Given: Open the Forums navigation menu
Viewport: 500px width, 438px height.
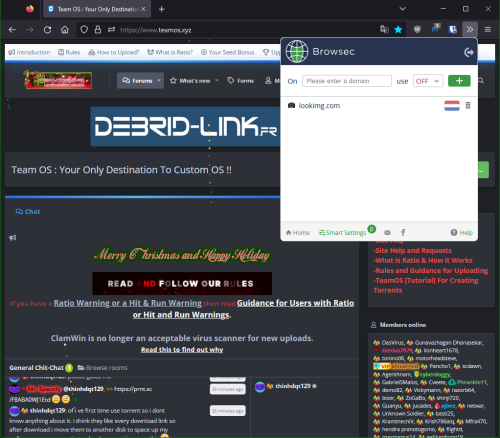Looking at the screenshot, I should pyautogui.click(x=137, y=81).
